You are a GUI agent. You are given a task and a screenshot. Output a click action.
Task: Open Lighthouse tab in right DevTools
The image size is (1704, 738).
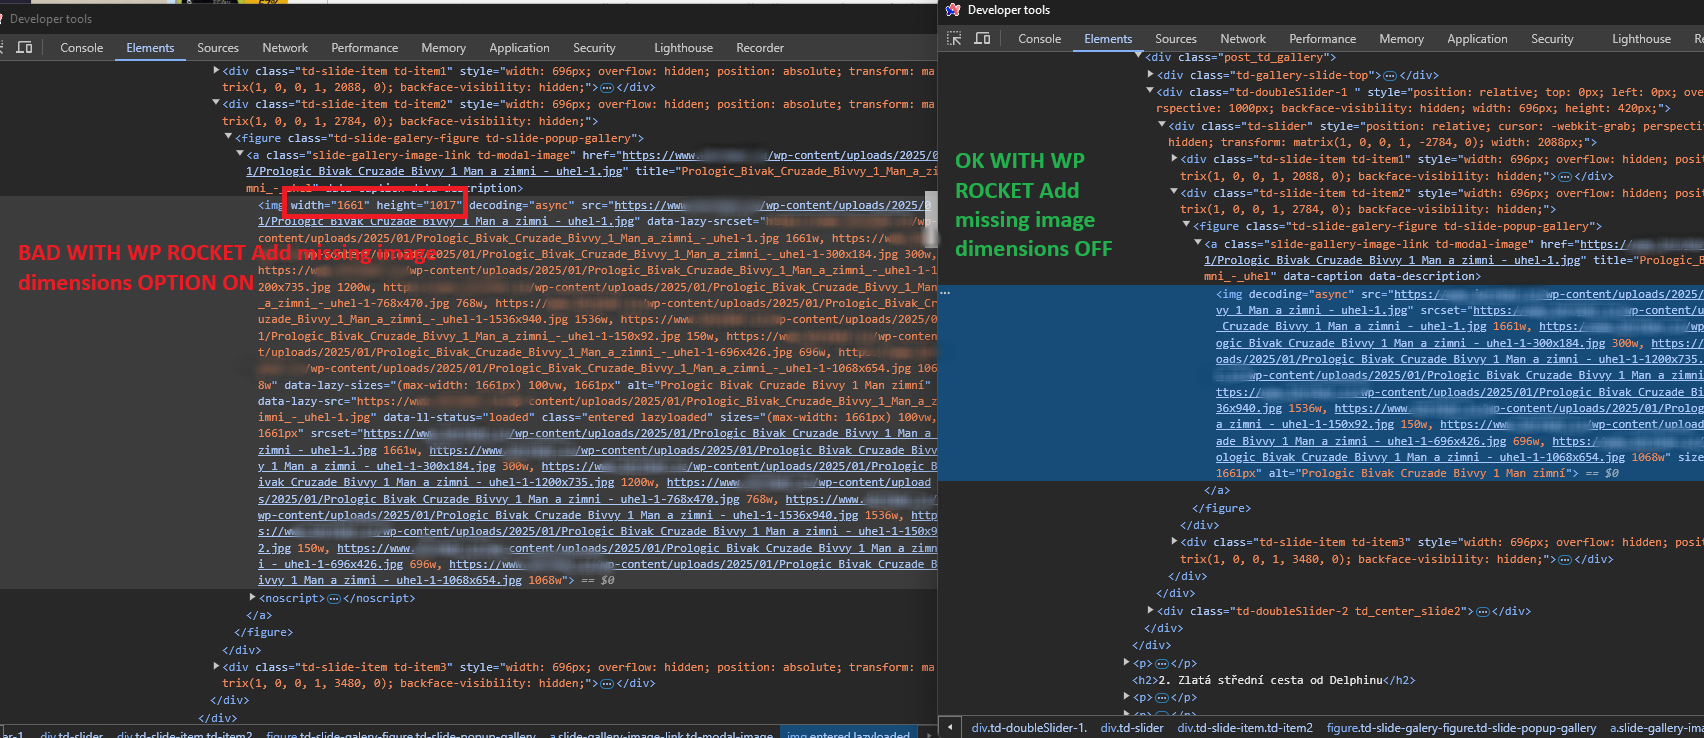click(1641, 39)
